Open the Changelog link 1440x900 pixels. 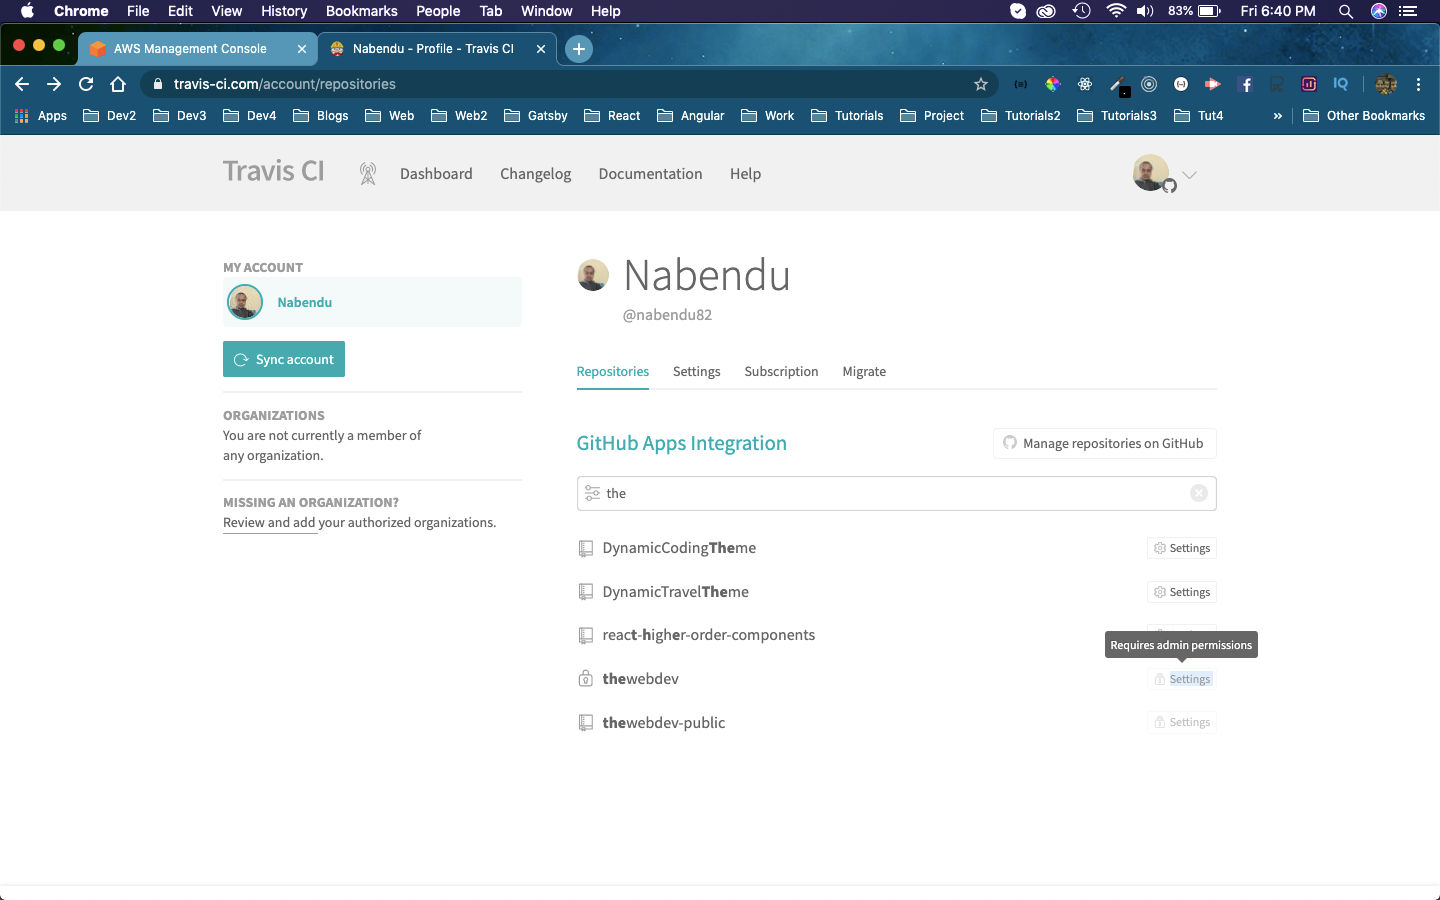(x=535, y=174)
